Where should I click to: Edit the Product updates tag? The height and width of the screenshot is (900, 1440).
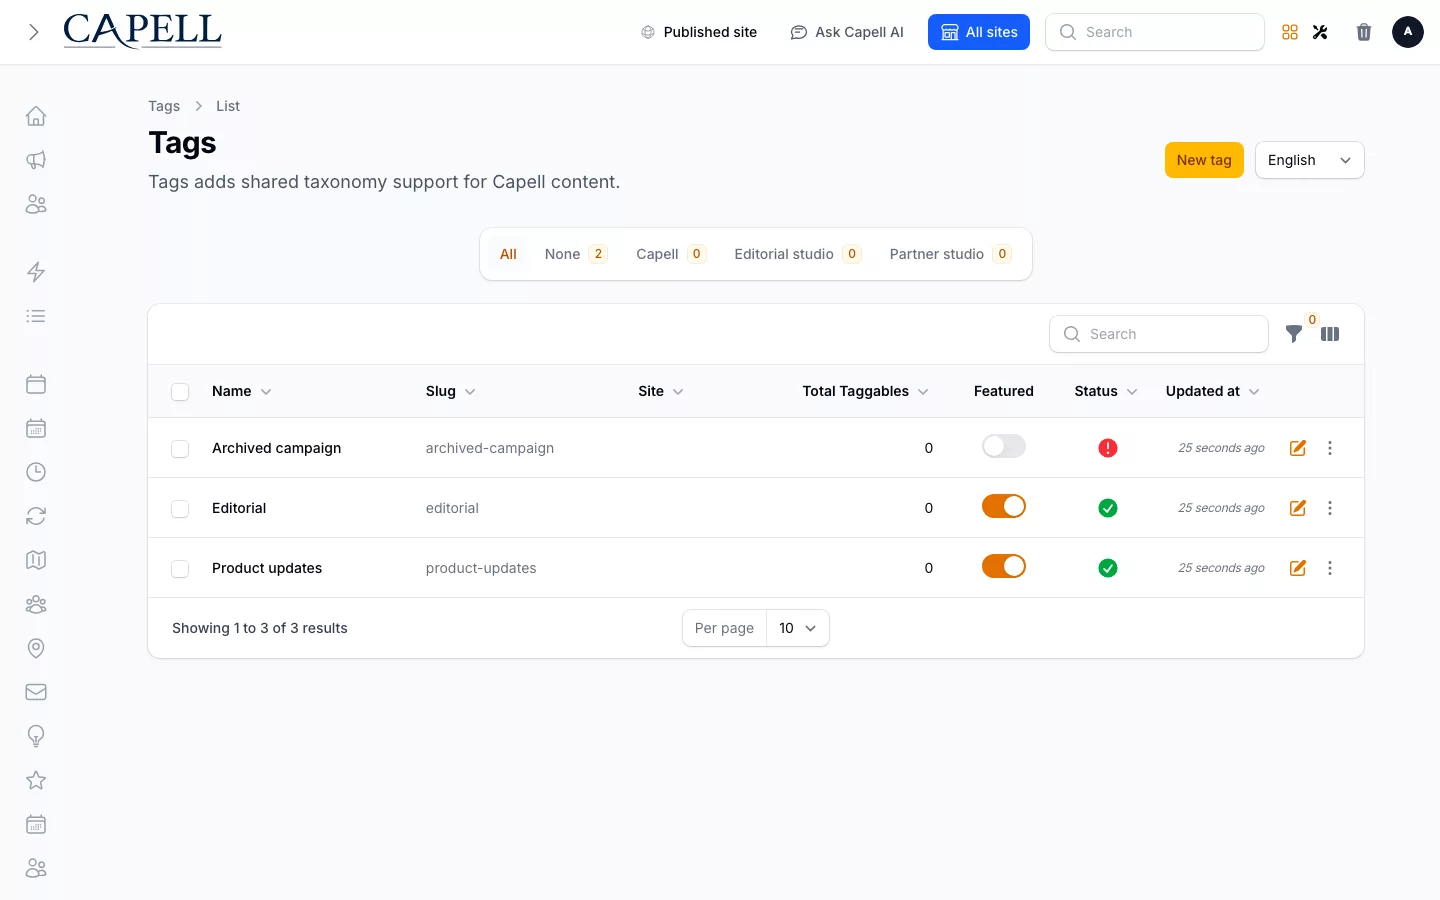(x=1298, y=568)
